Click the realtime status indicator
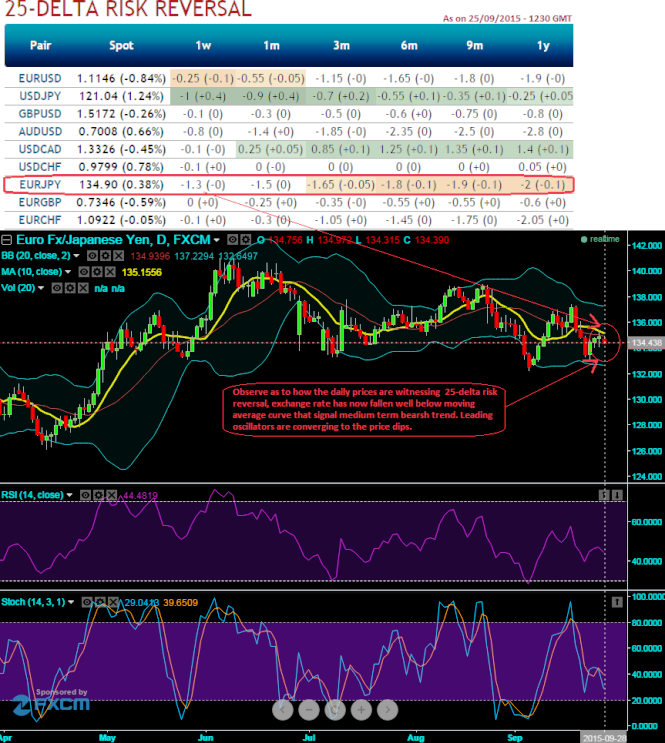Screen dimensions: 665x743 tap(600, 239)
